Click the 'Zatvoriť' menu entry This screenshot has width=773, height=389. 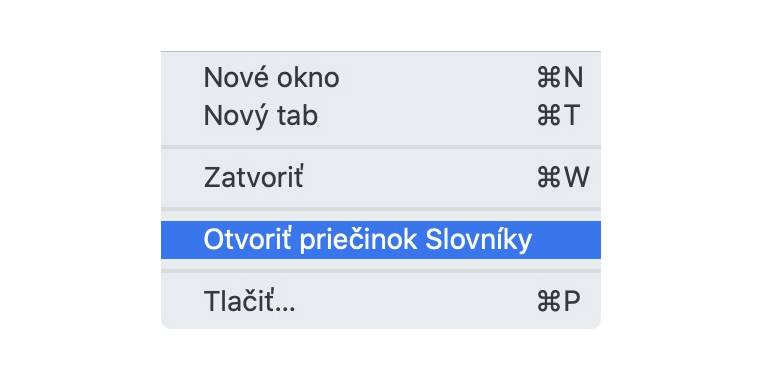tap(381, 177)
